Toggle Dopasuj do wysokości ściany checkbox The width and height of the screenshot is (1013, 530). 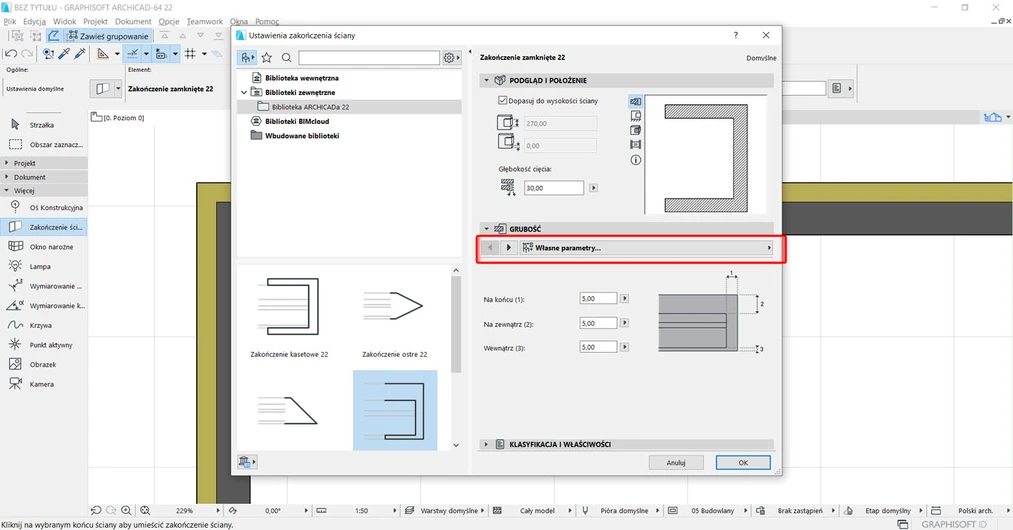[x=503, y=101]
